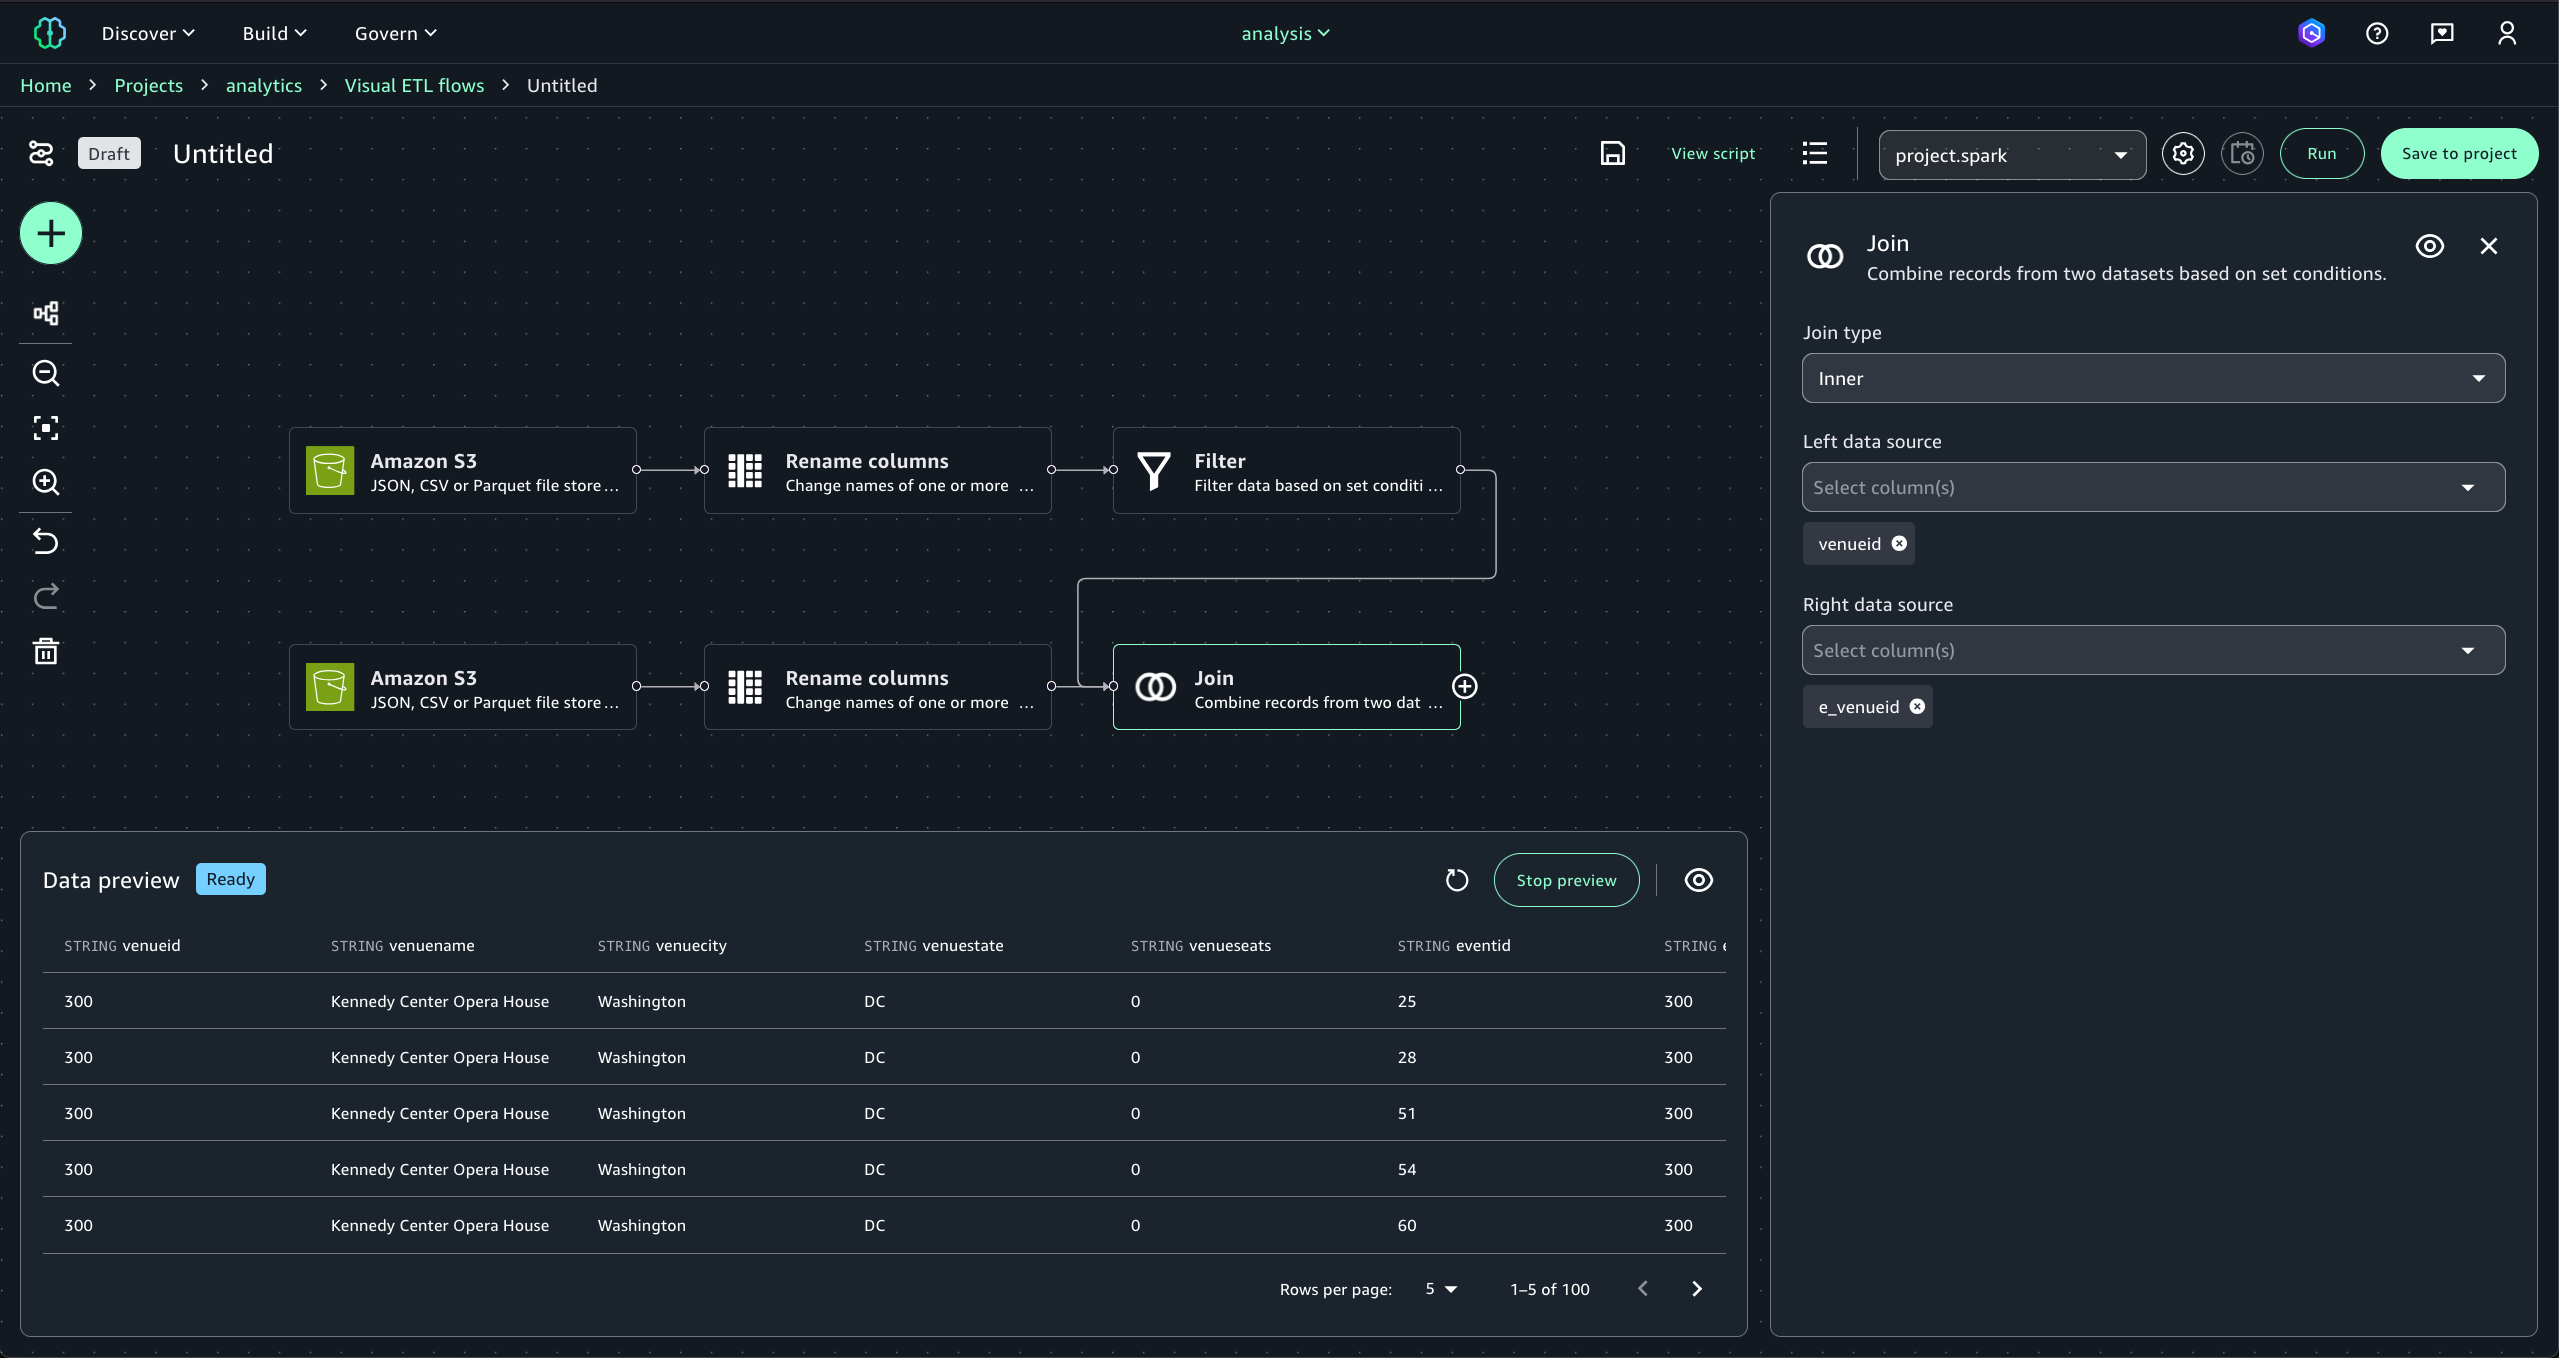Click the trash delete icon
Viewport: 2559px width, 1358px height.
pos(46,652)
